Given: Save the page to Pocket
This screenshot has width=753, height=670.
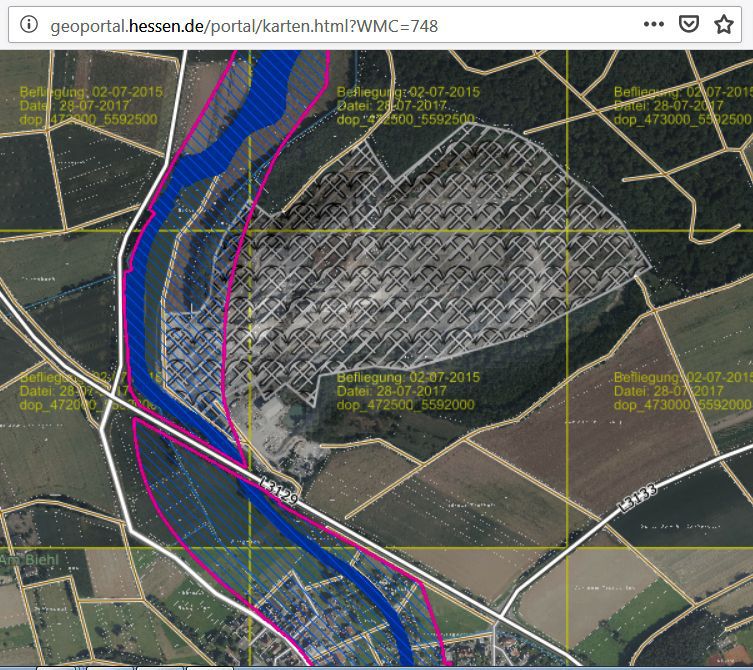Looking at the screenshot, I should click(689, 25).
